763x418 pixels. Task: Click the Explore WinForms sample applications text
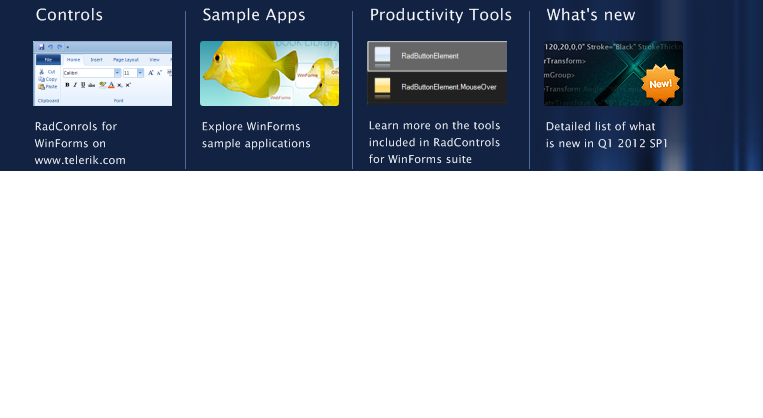click(256, 135)
